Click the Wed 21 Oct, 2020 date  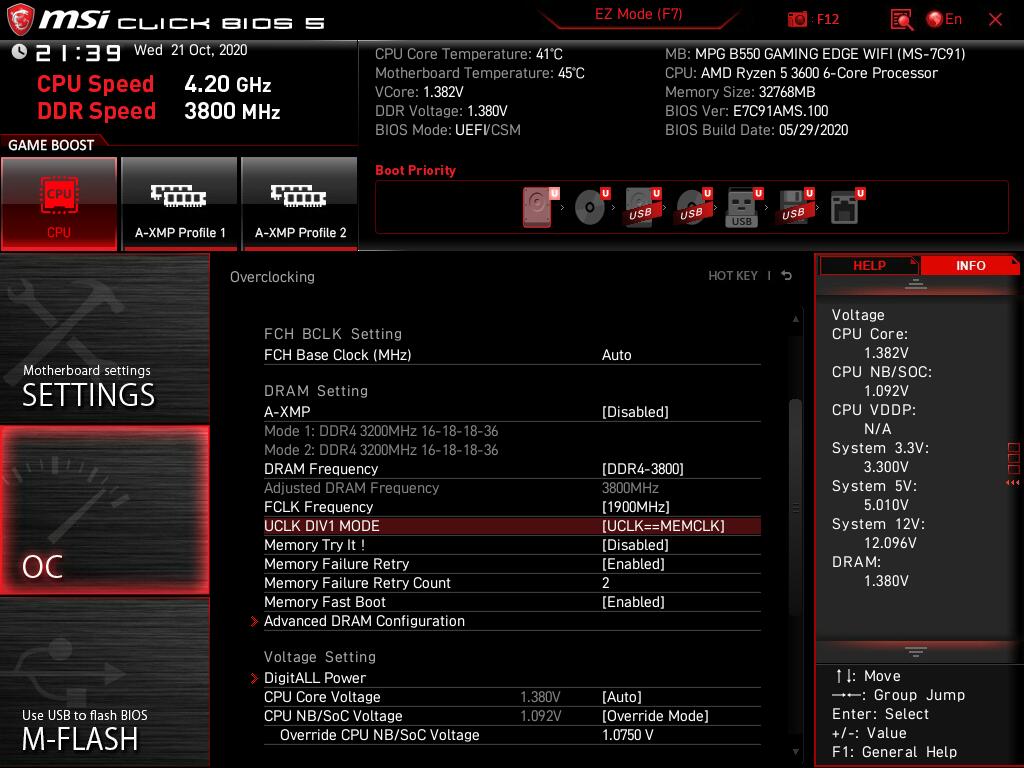(x=191, y=50)
